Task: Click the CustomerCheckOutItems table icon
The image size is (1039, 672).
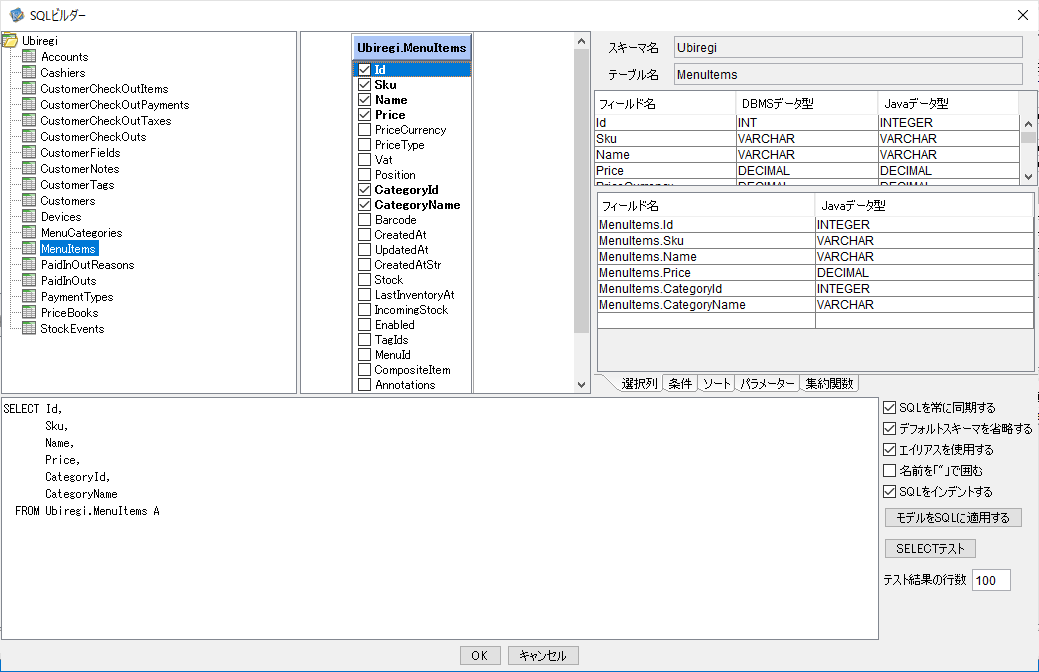Action: (x=29, y=88)
